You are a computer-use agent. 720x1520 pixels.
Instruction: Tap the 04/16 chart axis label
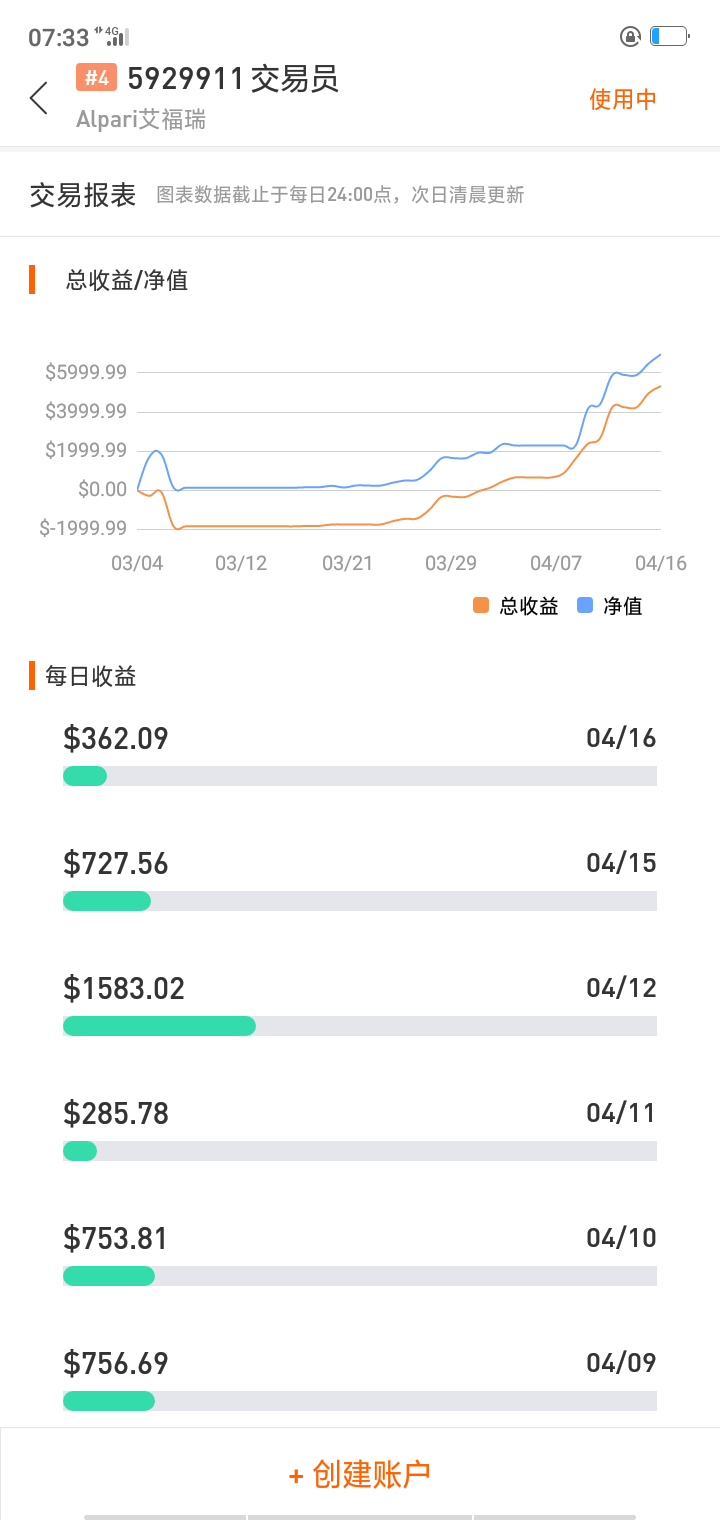(x=661, y=563)
